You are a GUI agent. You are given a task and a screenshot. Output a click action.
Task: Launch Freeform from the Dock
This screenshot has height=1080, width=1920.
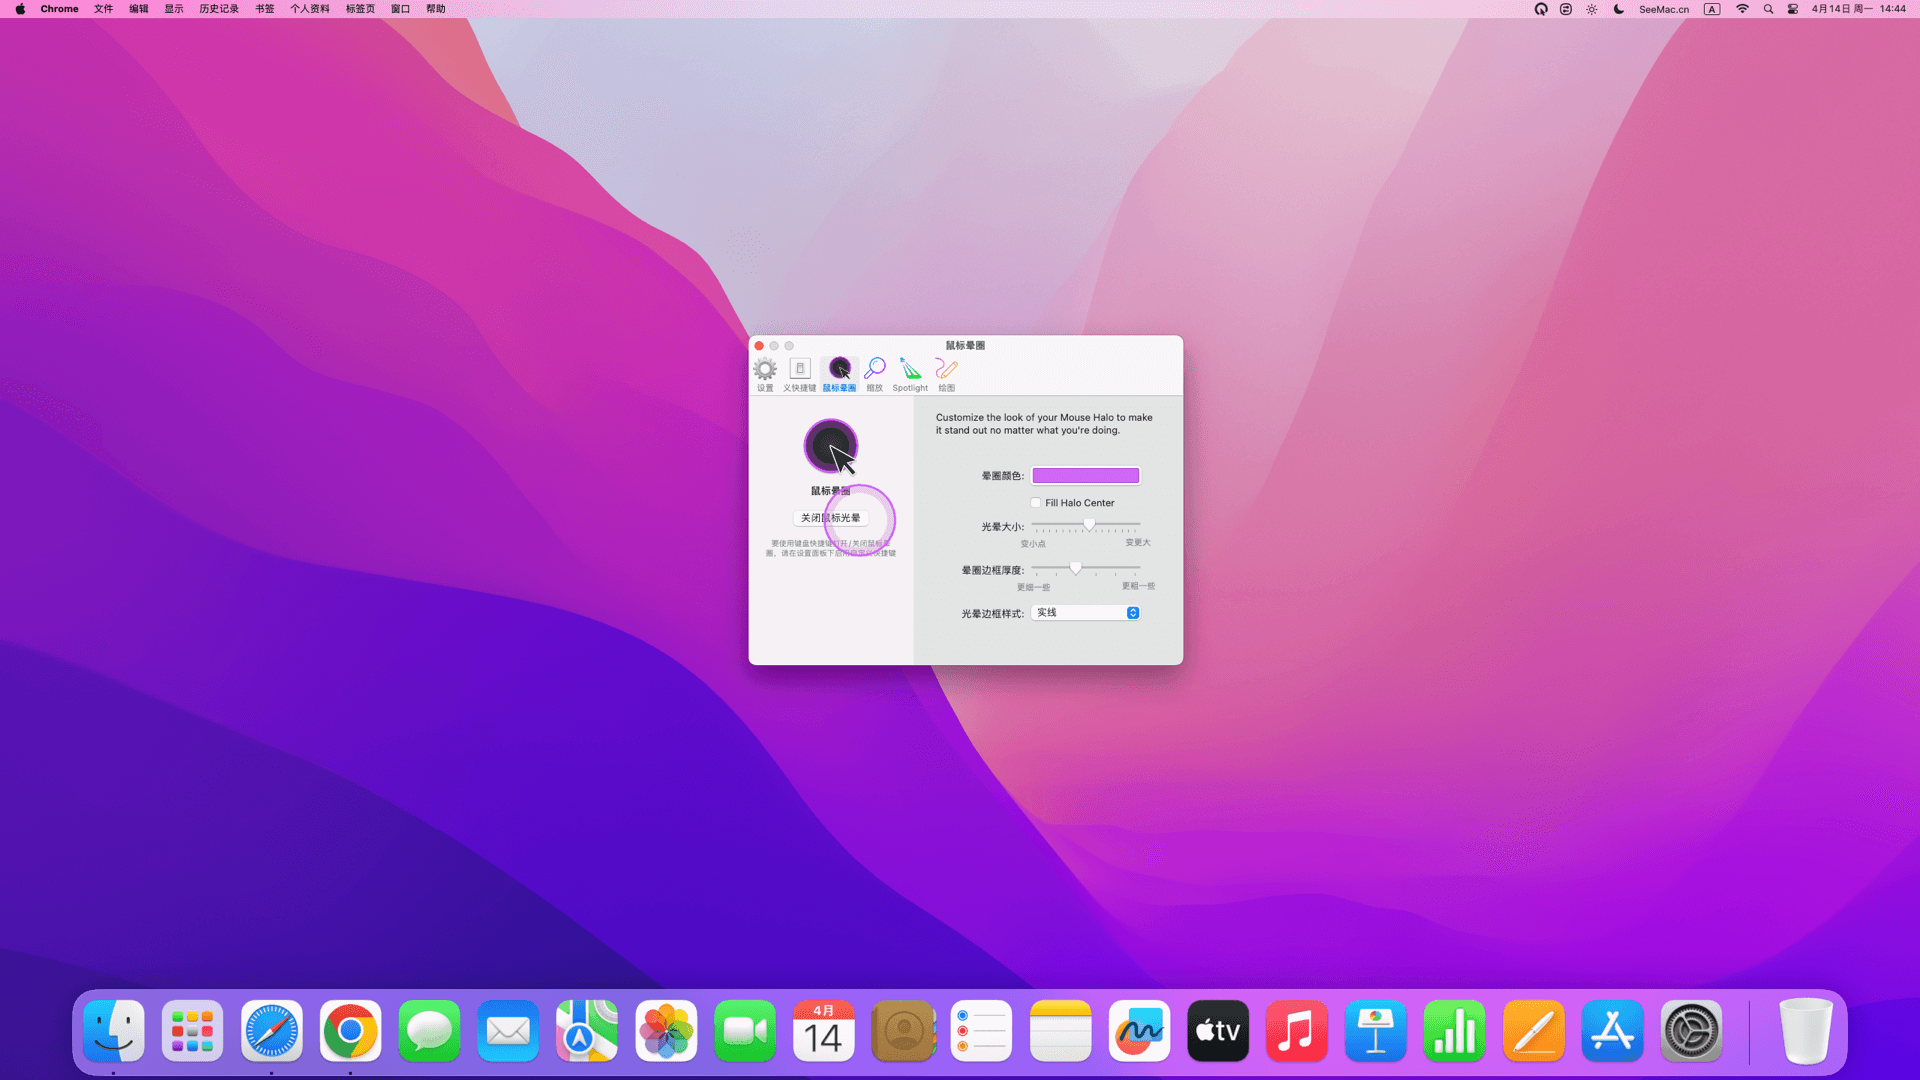[x=1139, y=1031]
